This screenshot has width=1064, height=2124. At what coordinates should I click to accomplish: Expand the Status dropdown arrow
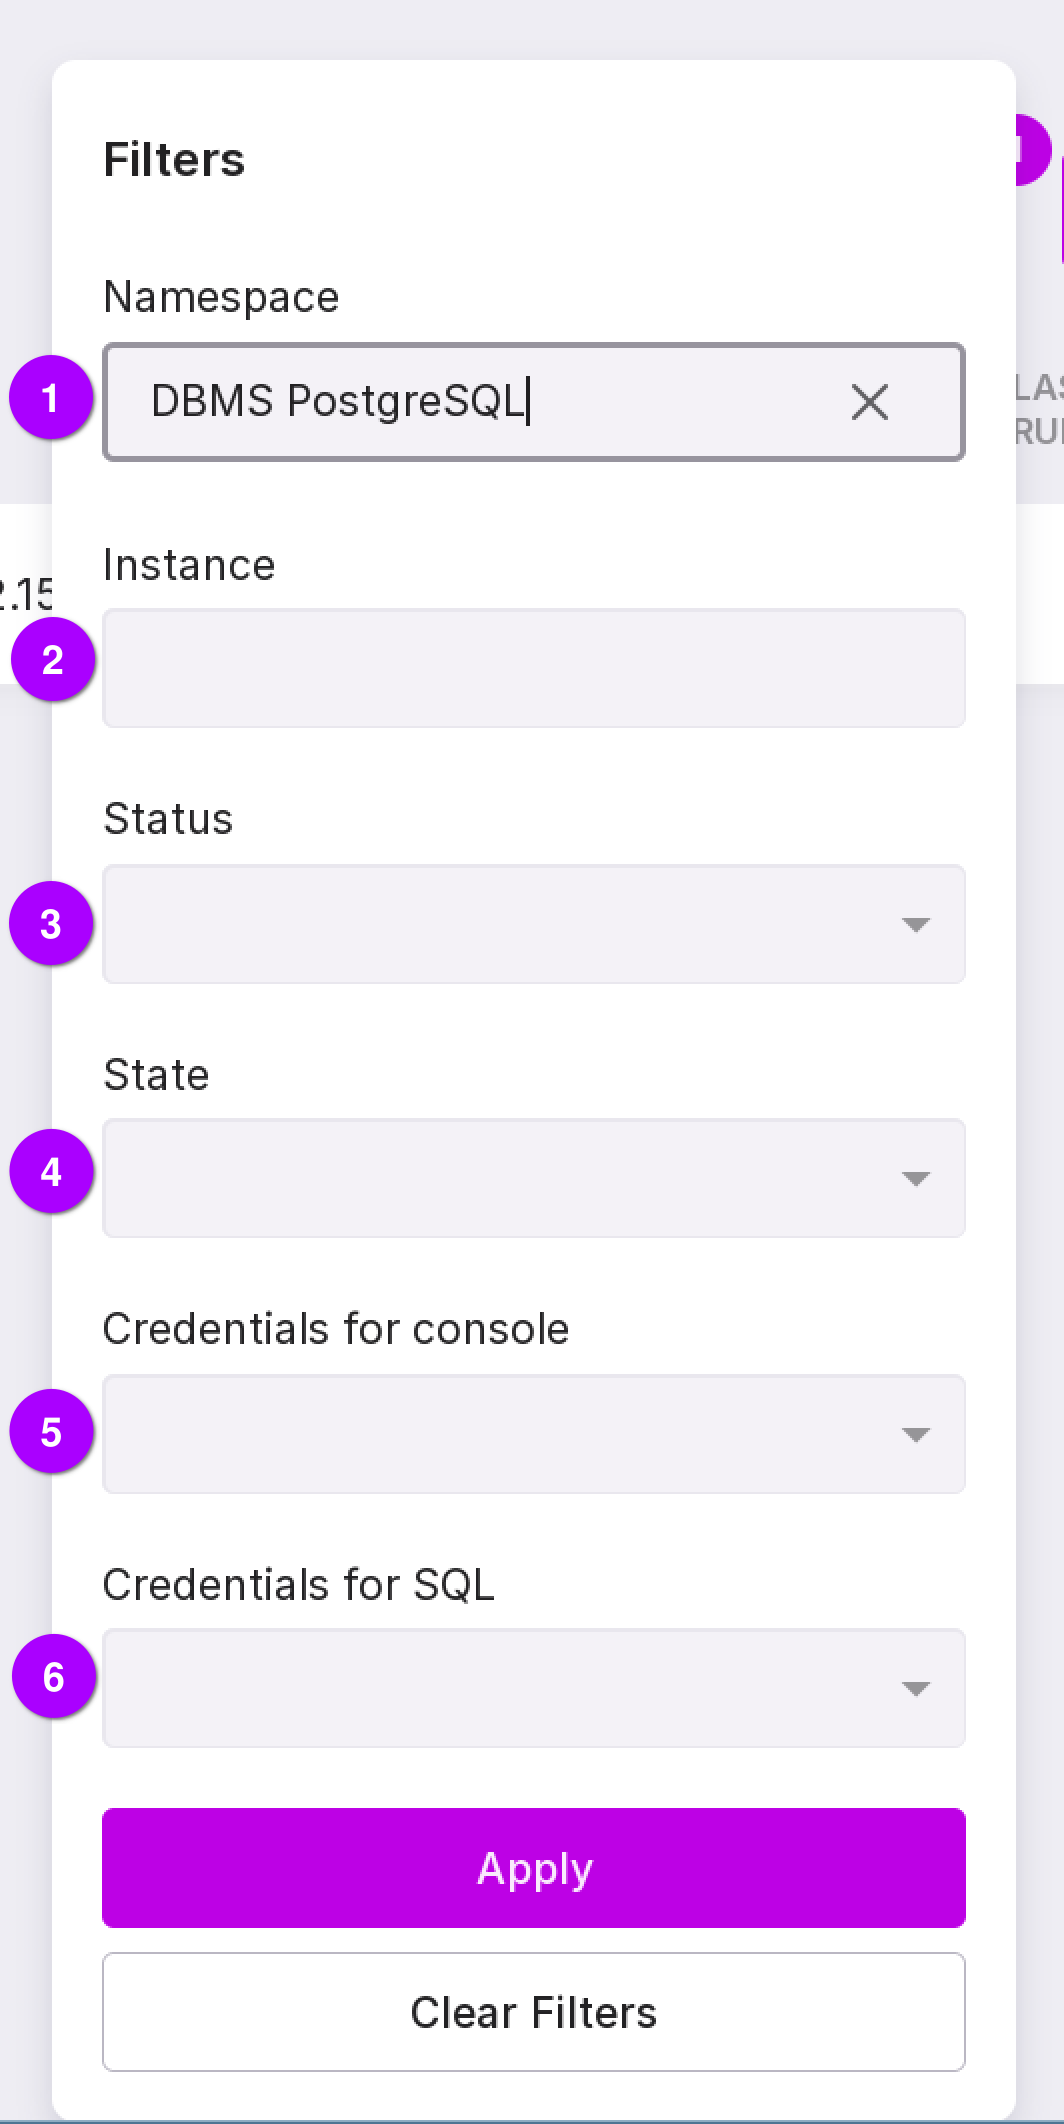[915, 924]
